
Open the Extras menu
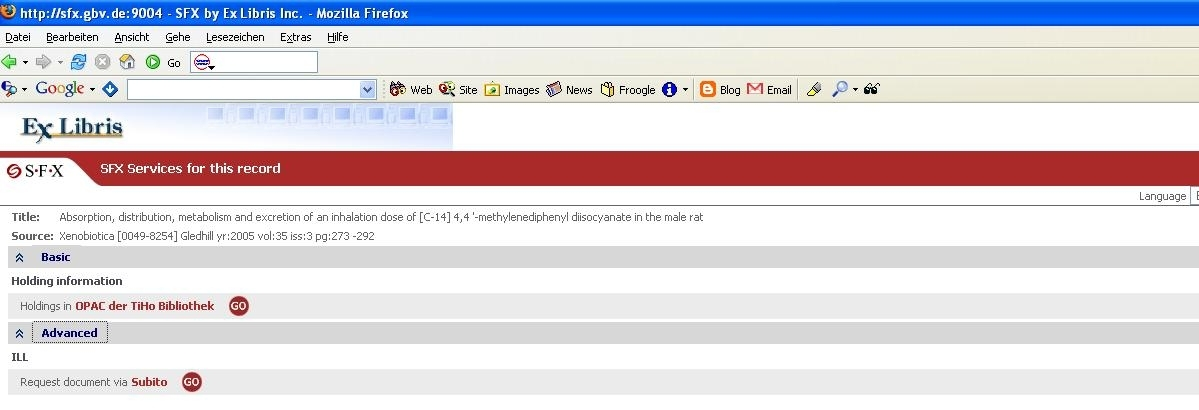pos(295,37)
